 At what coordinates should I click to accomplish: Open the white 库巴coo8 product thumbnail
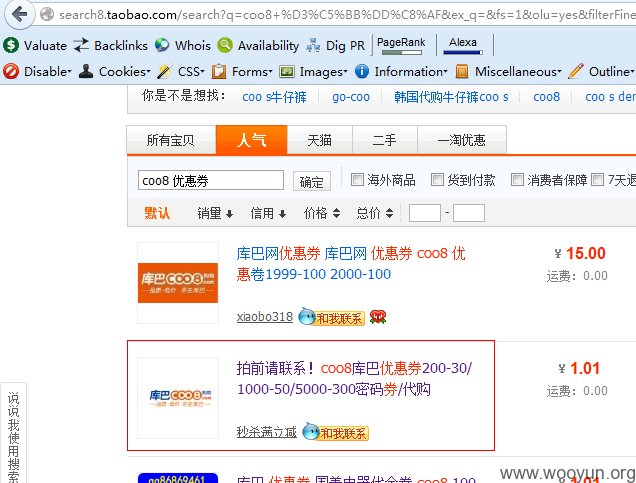click(x=178, y=398)
